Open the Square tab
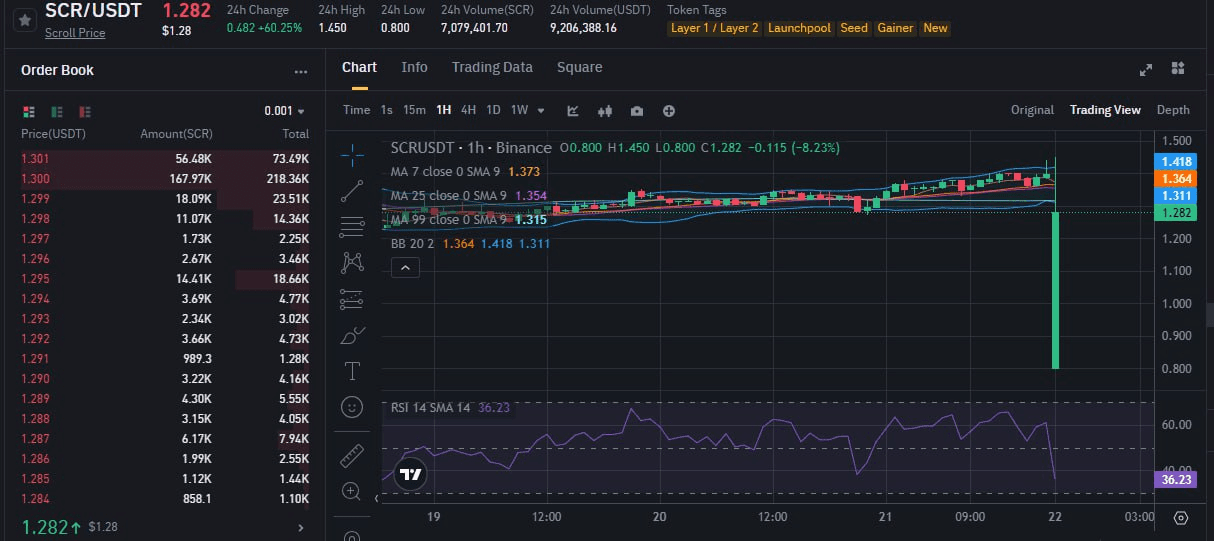 point(580,67)
